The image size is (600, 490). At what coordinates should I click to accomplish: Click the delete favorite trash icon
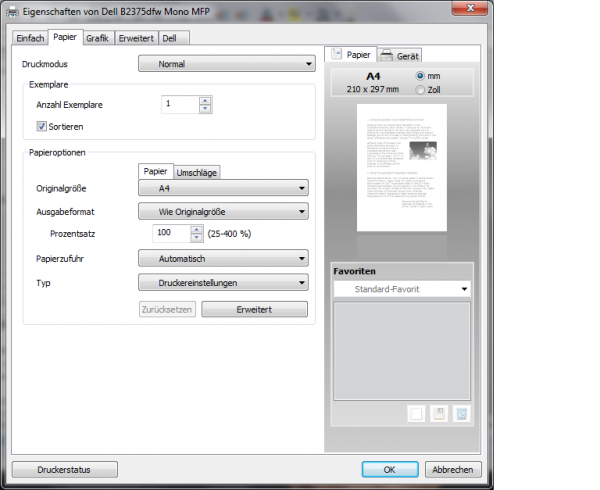pyautogui.click(x=461, y=413)
